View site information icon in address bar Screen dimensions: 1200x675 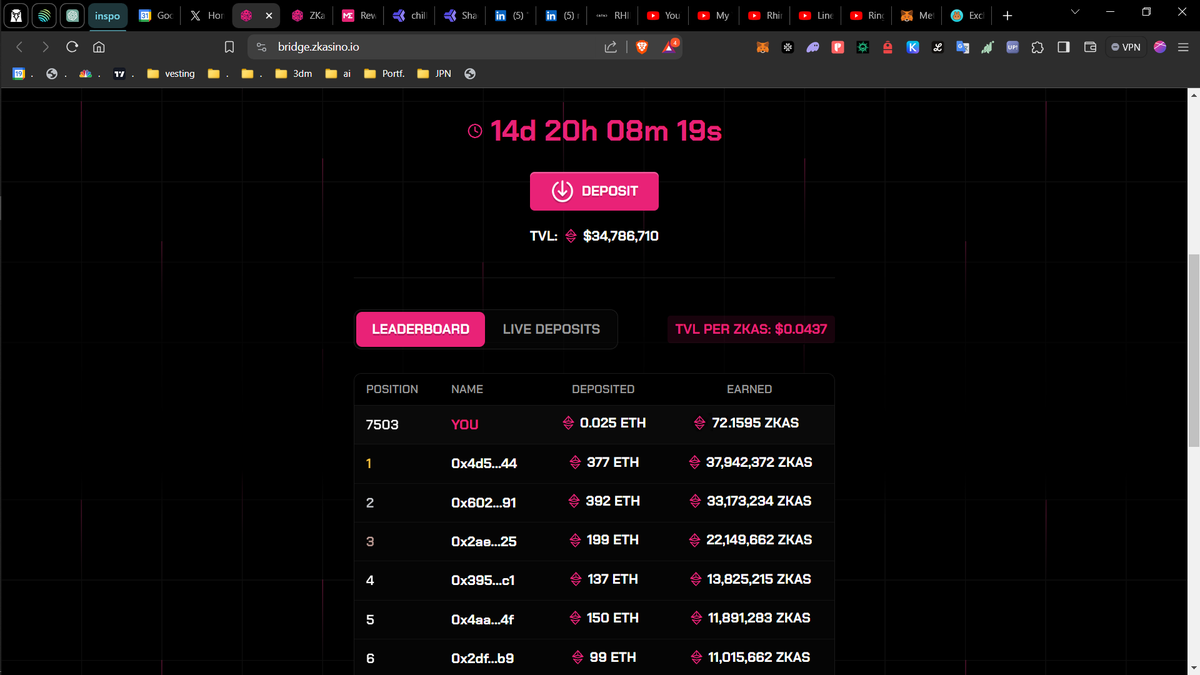coord(261,47)
